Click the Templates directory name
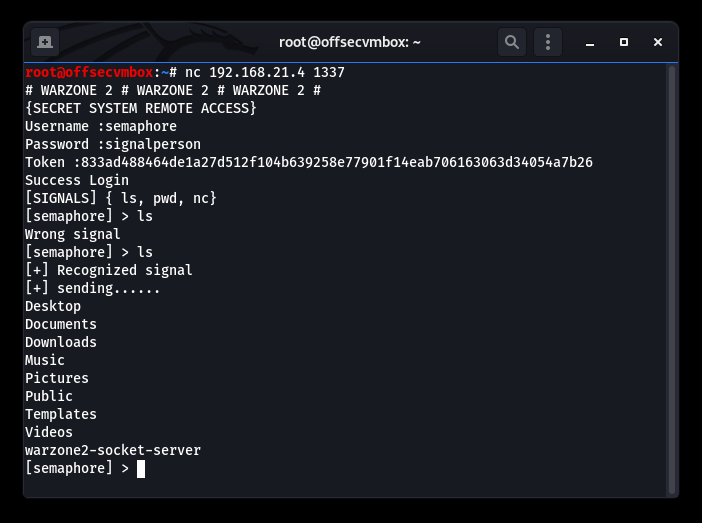 point(61,414)
